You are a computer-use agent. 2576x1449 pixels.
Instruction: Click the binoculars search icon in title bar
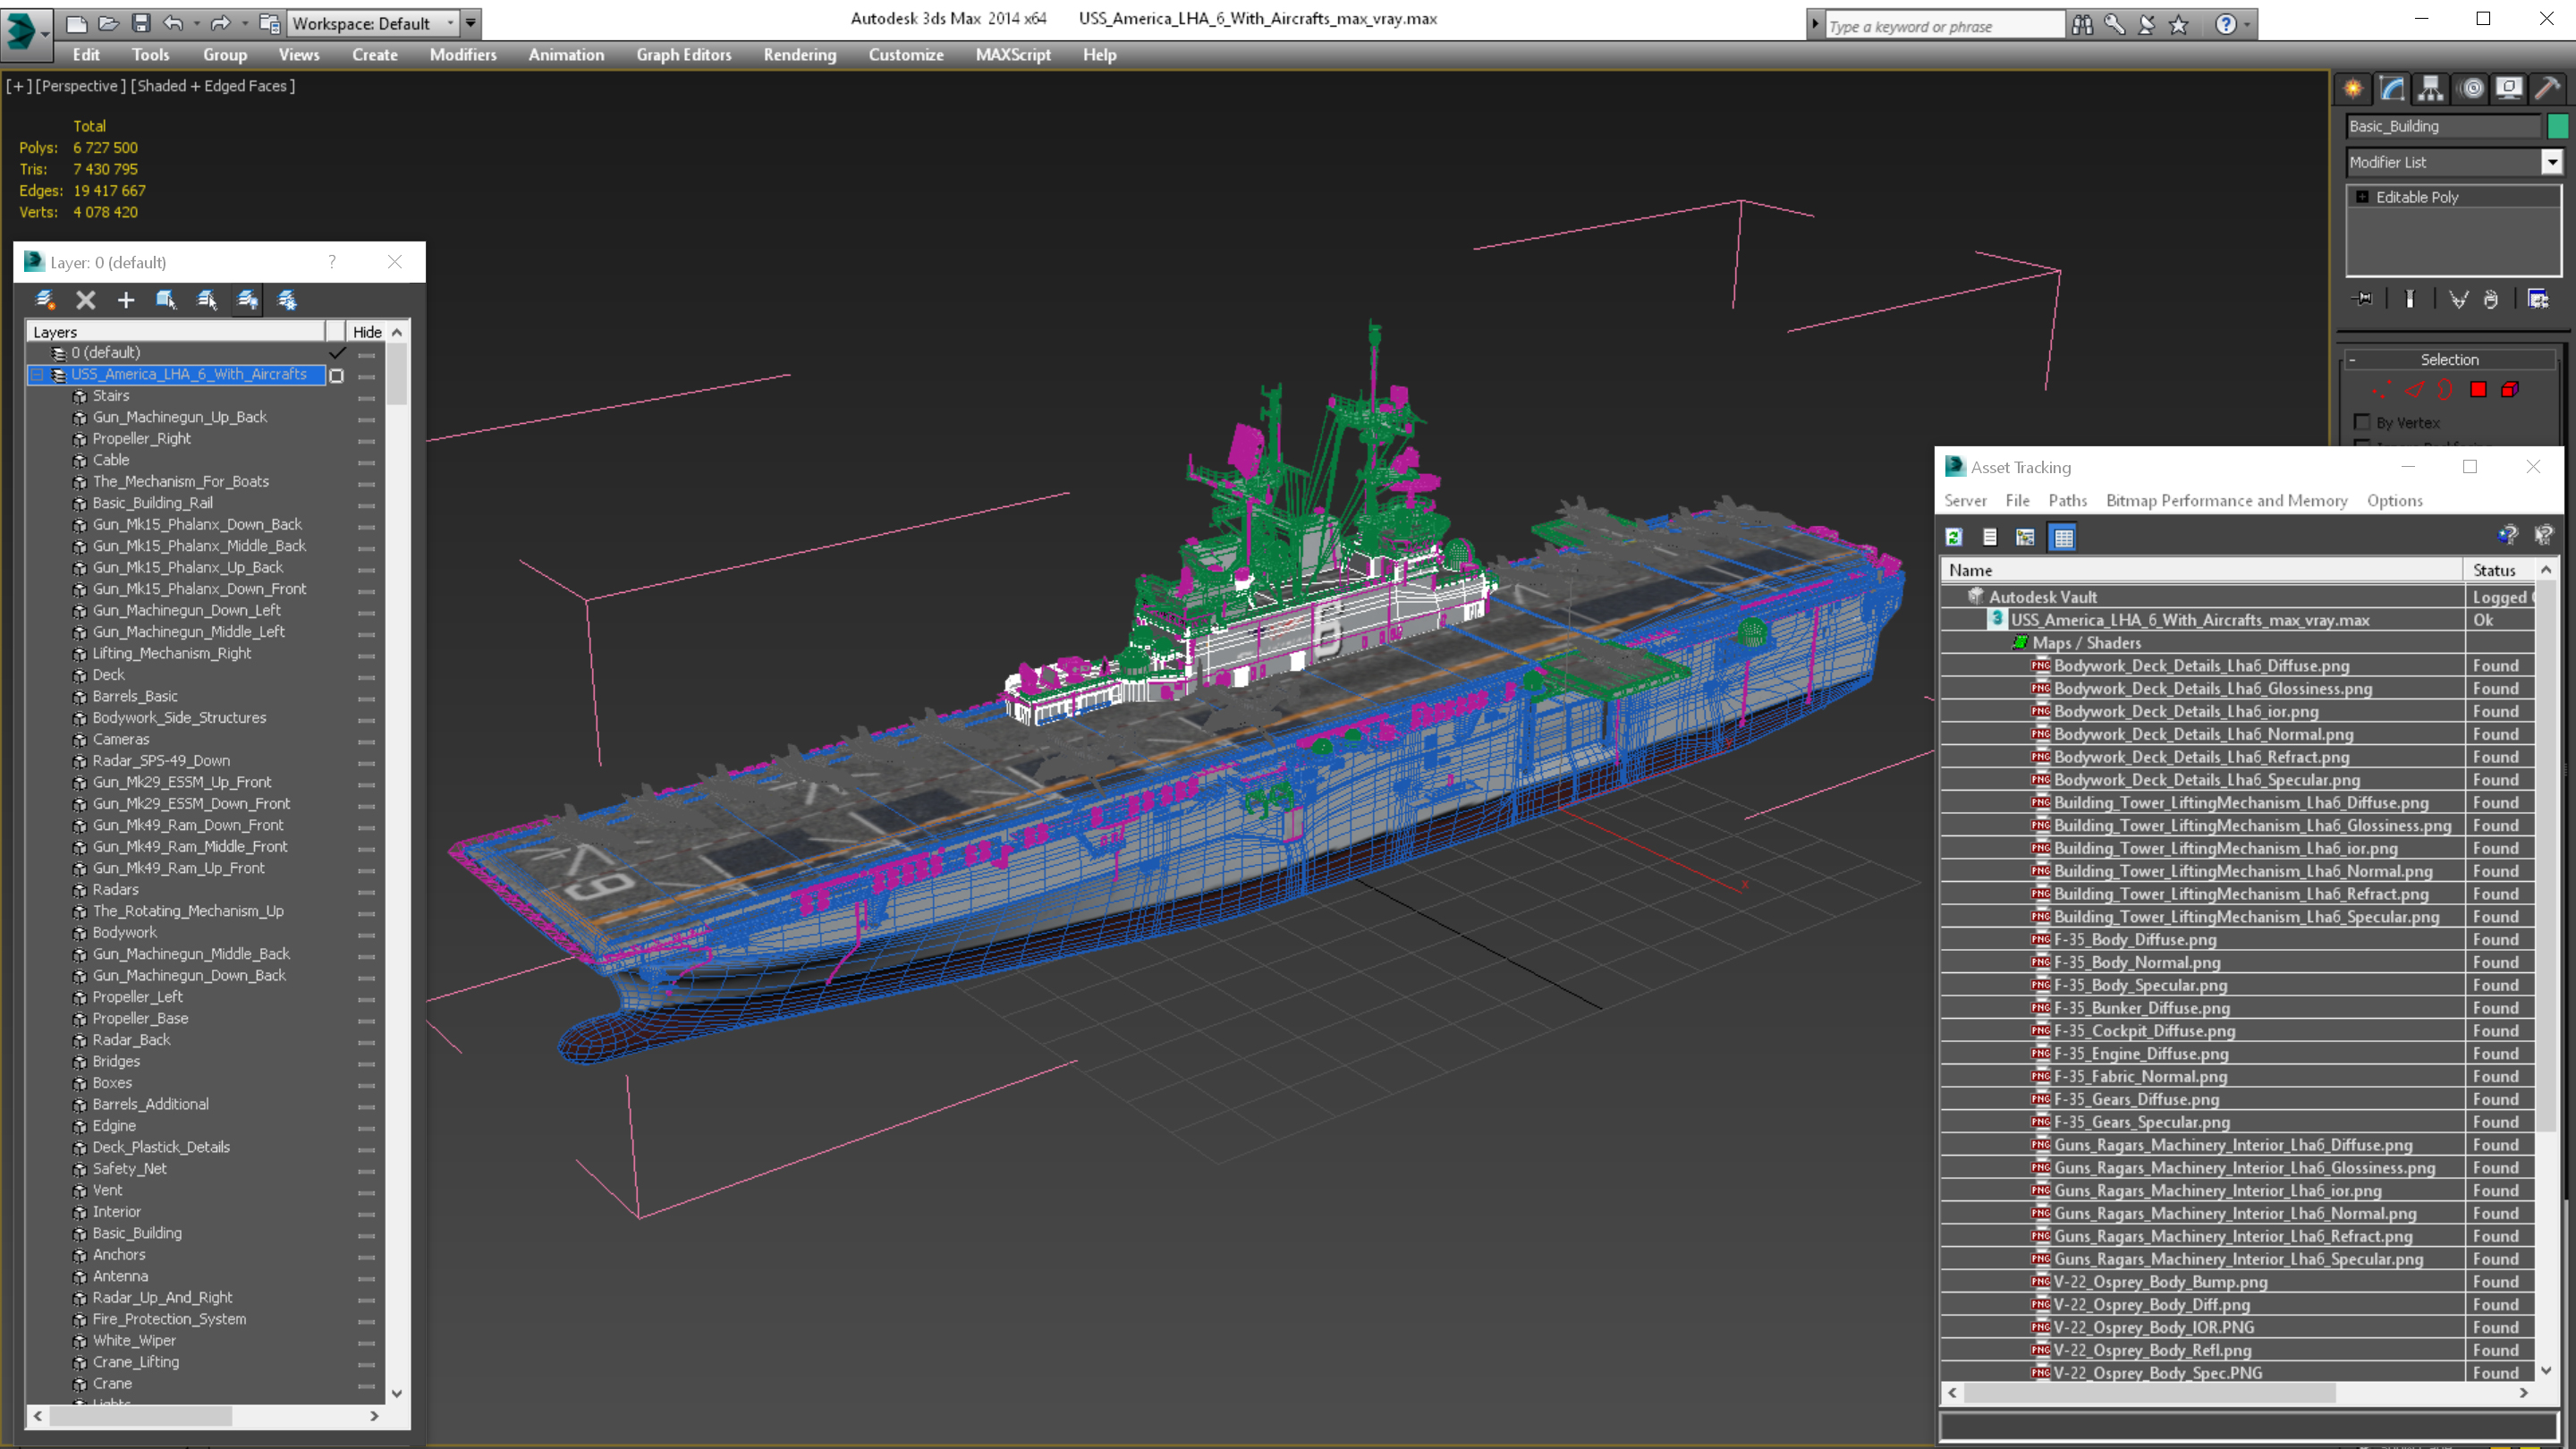point(2082,24)
